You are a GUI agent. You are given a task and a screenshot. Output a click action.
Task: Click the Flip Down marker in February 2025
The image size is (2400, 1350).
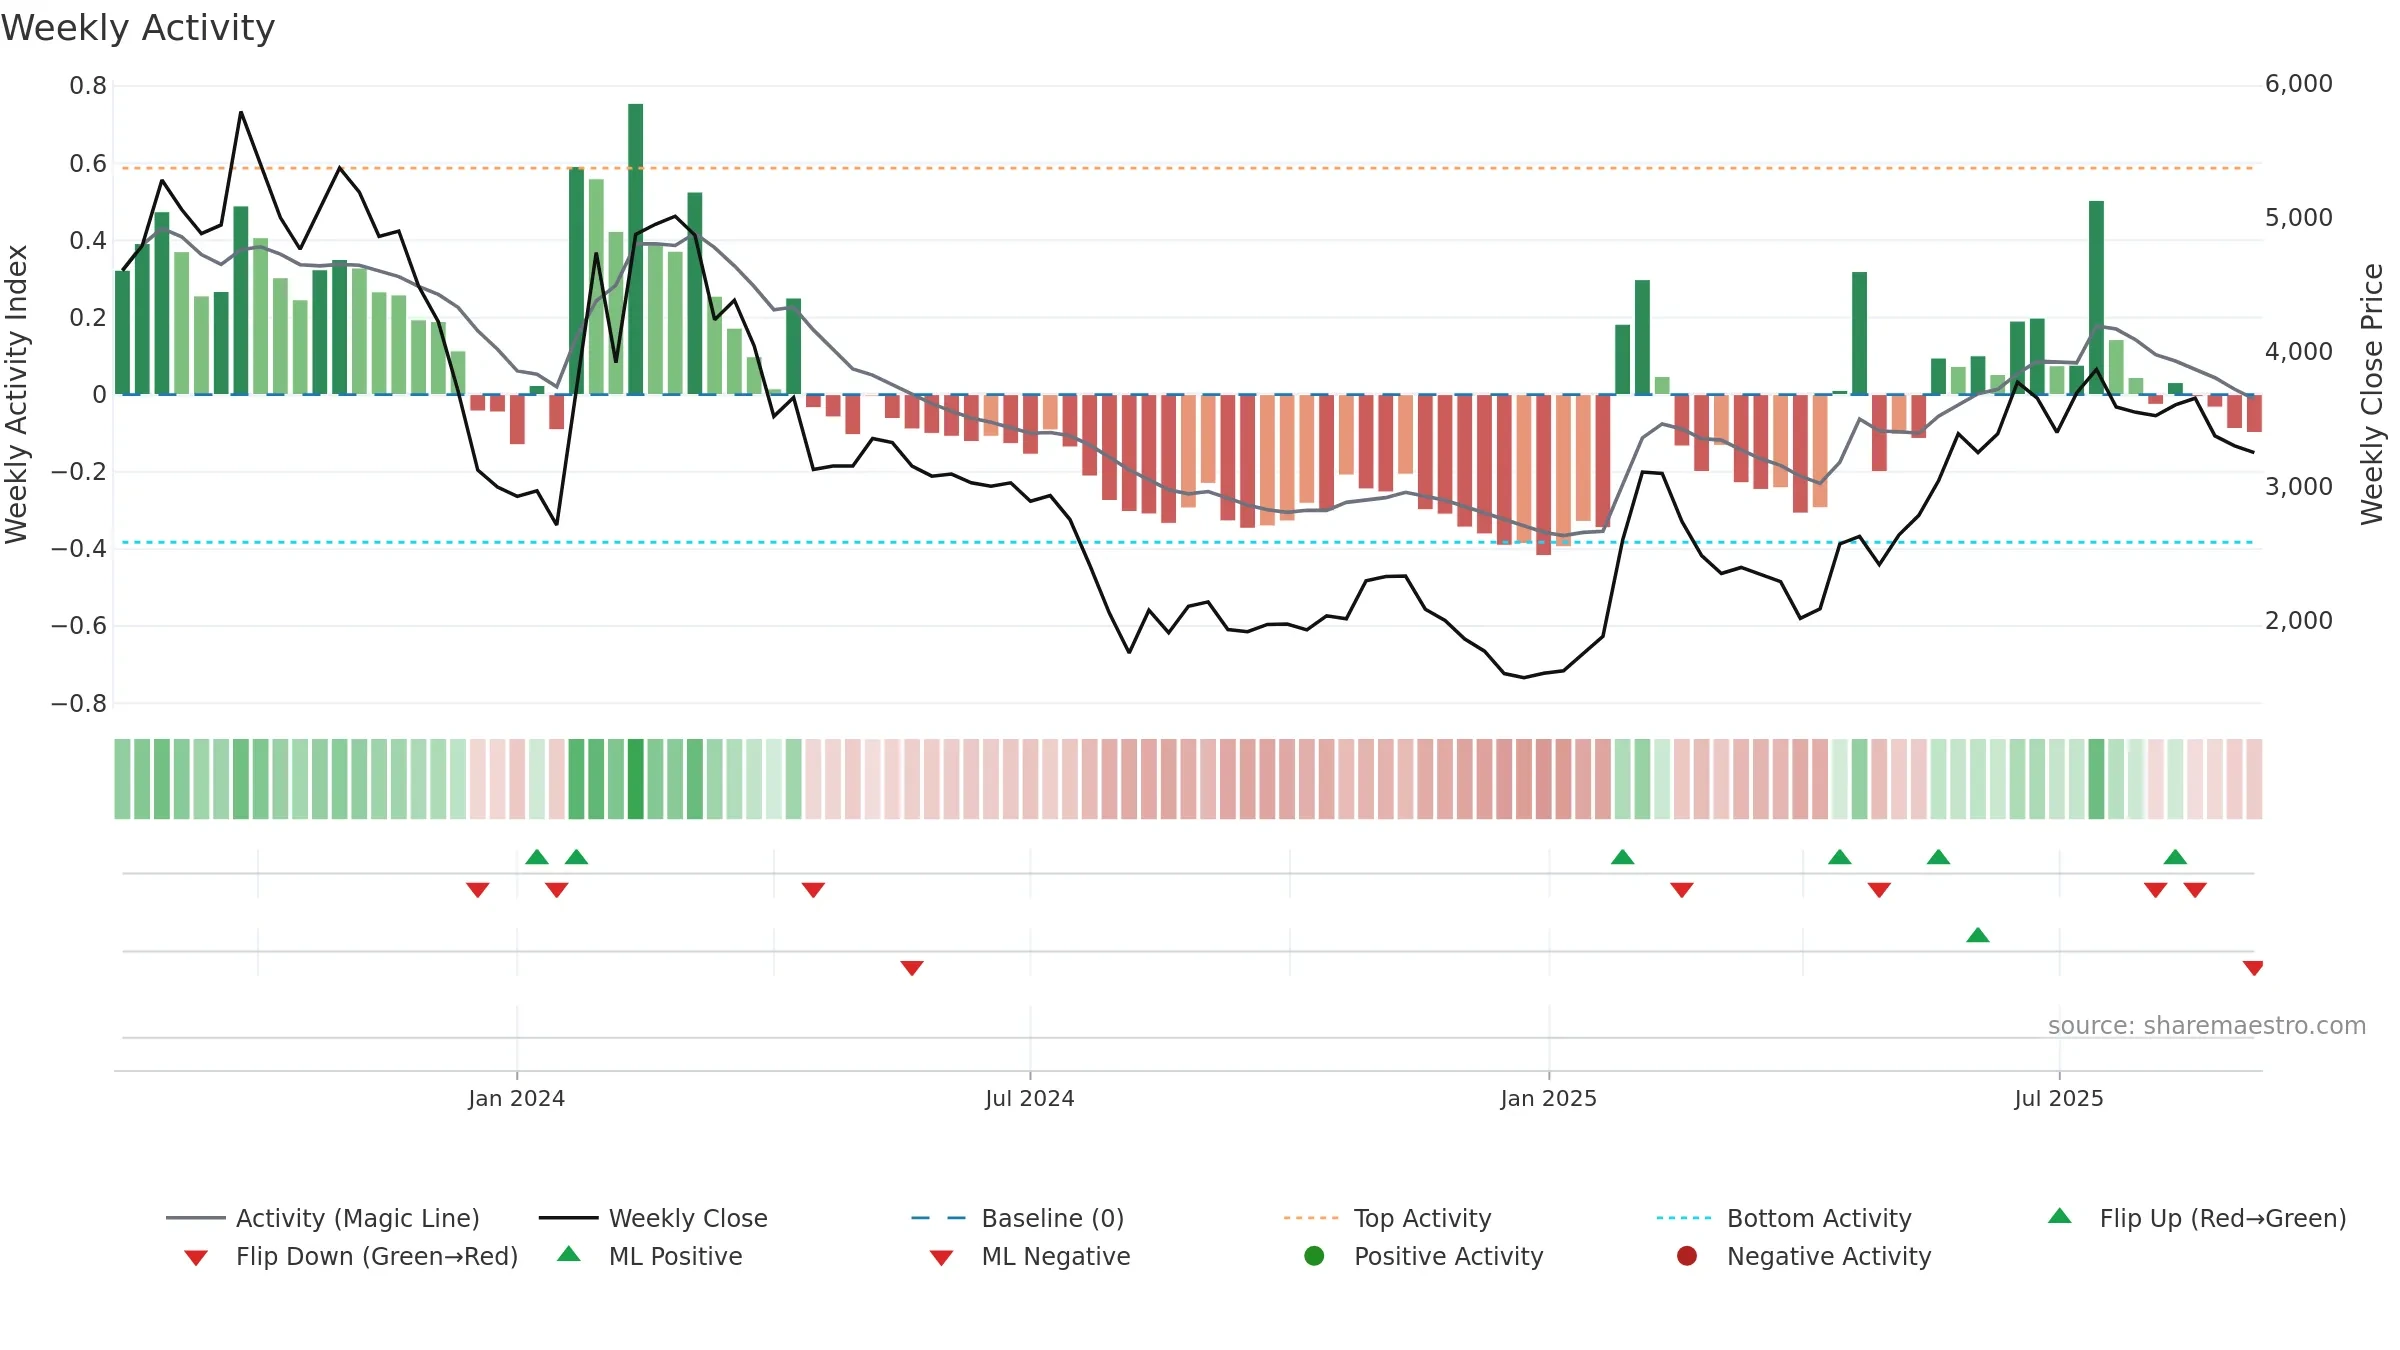click(1682, 889)
